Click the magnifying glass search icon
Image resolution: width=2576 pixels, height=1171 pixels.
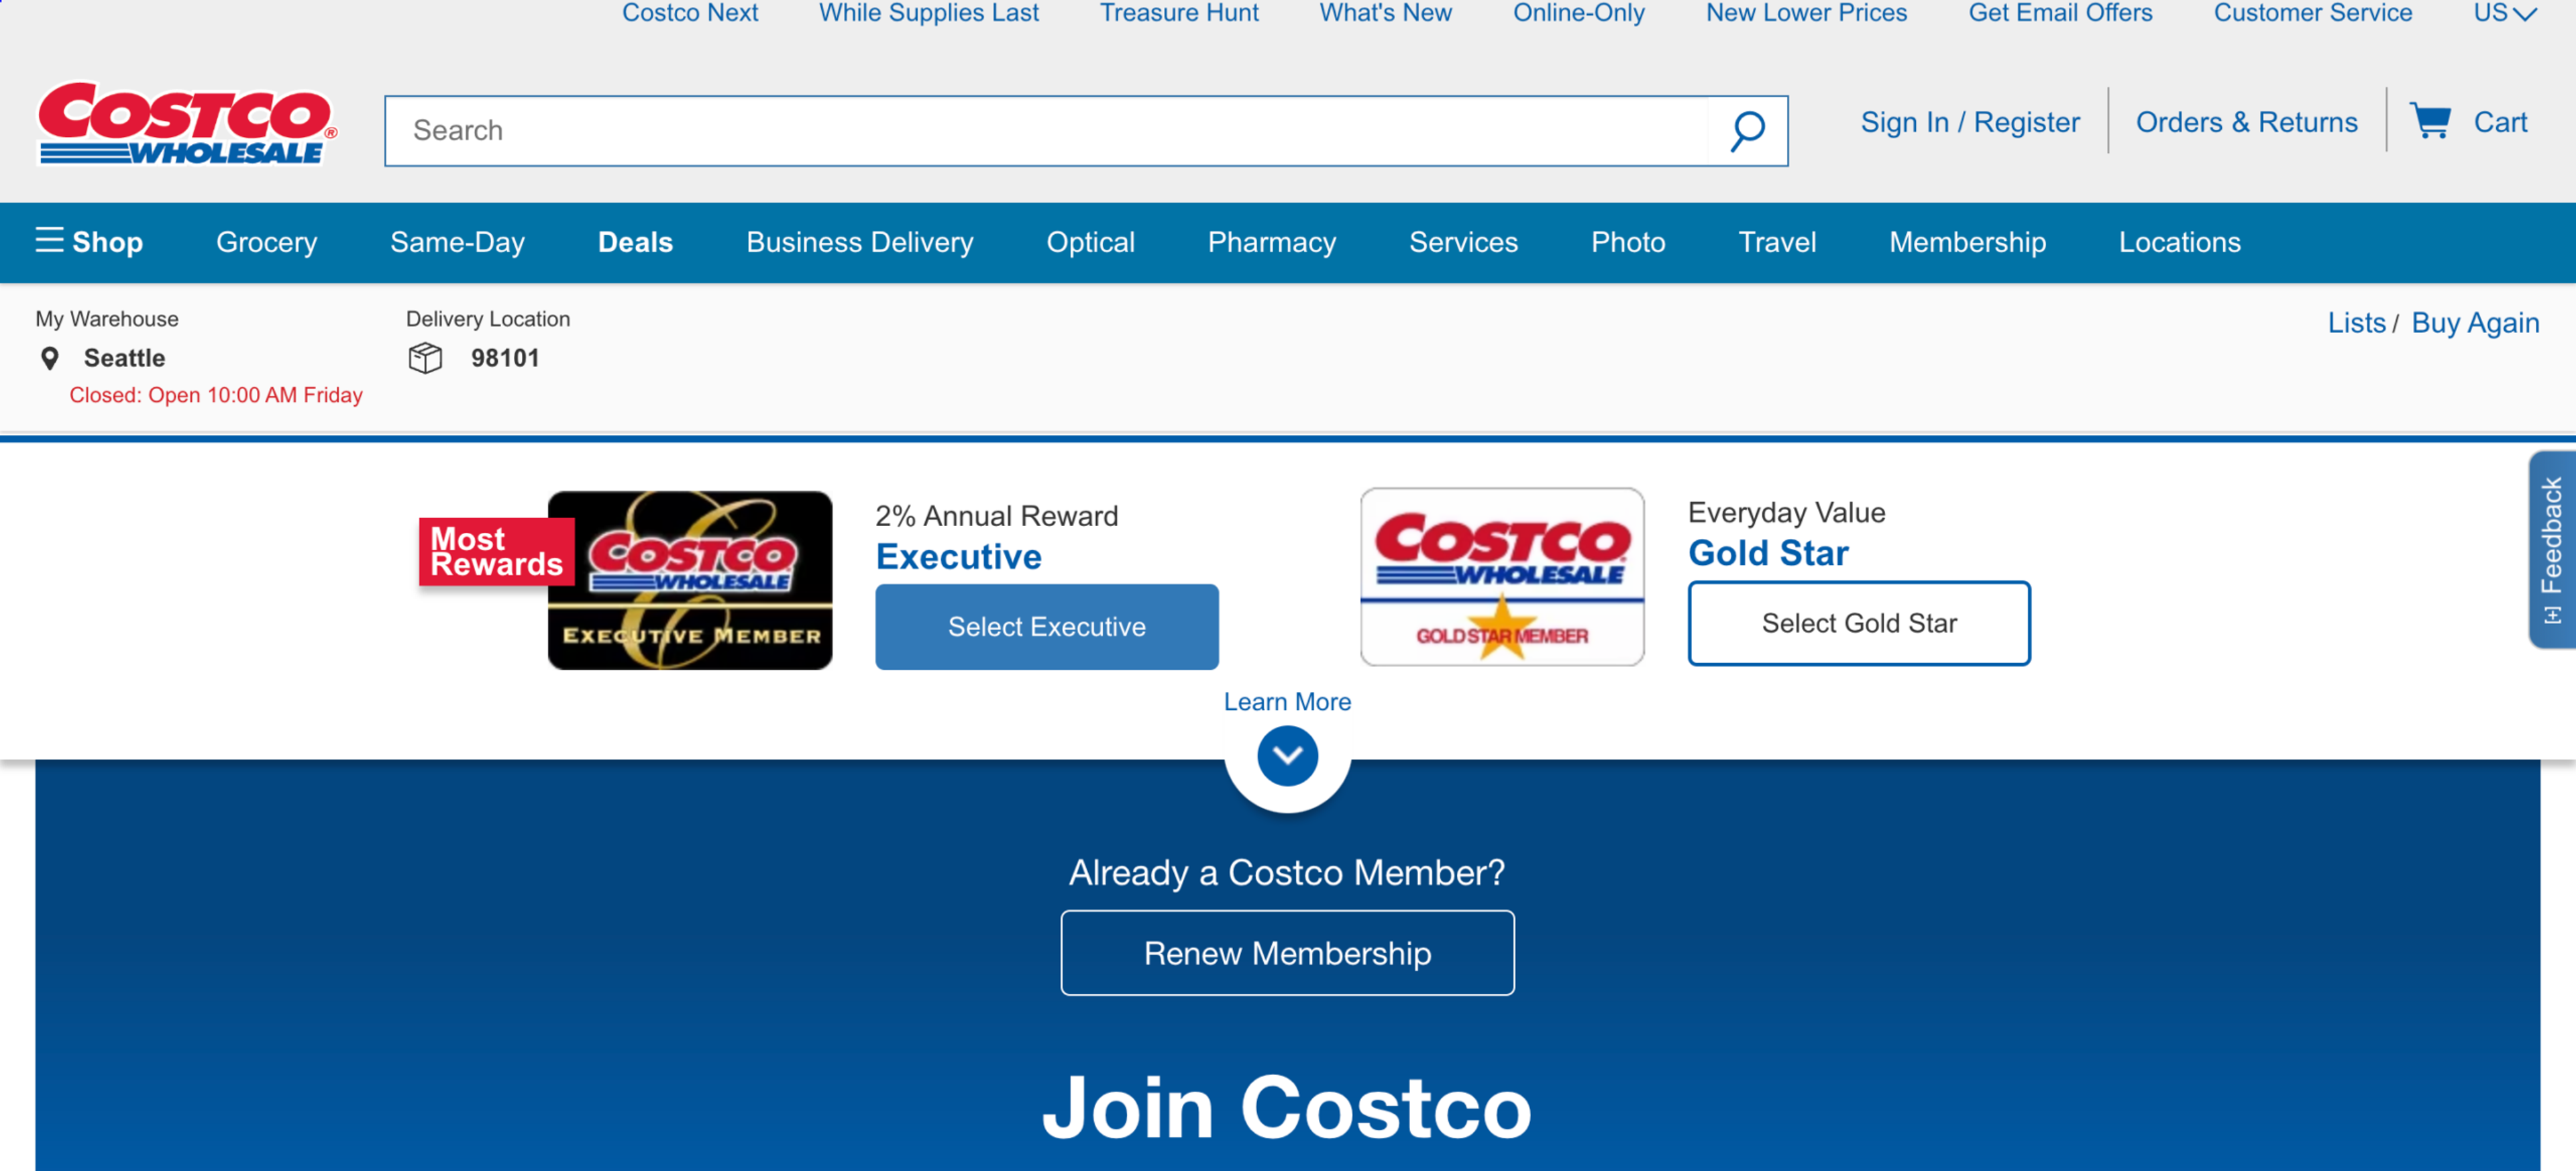point(1747,131)
